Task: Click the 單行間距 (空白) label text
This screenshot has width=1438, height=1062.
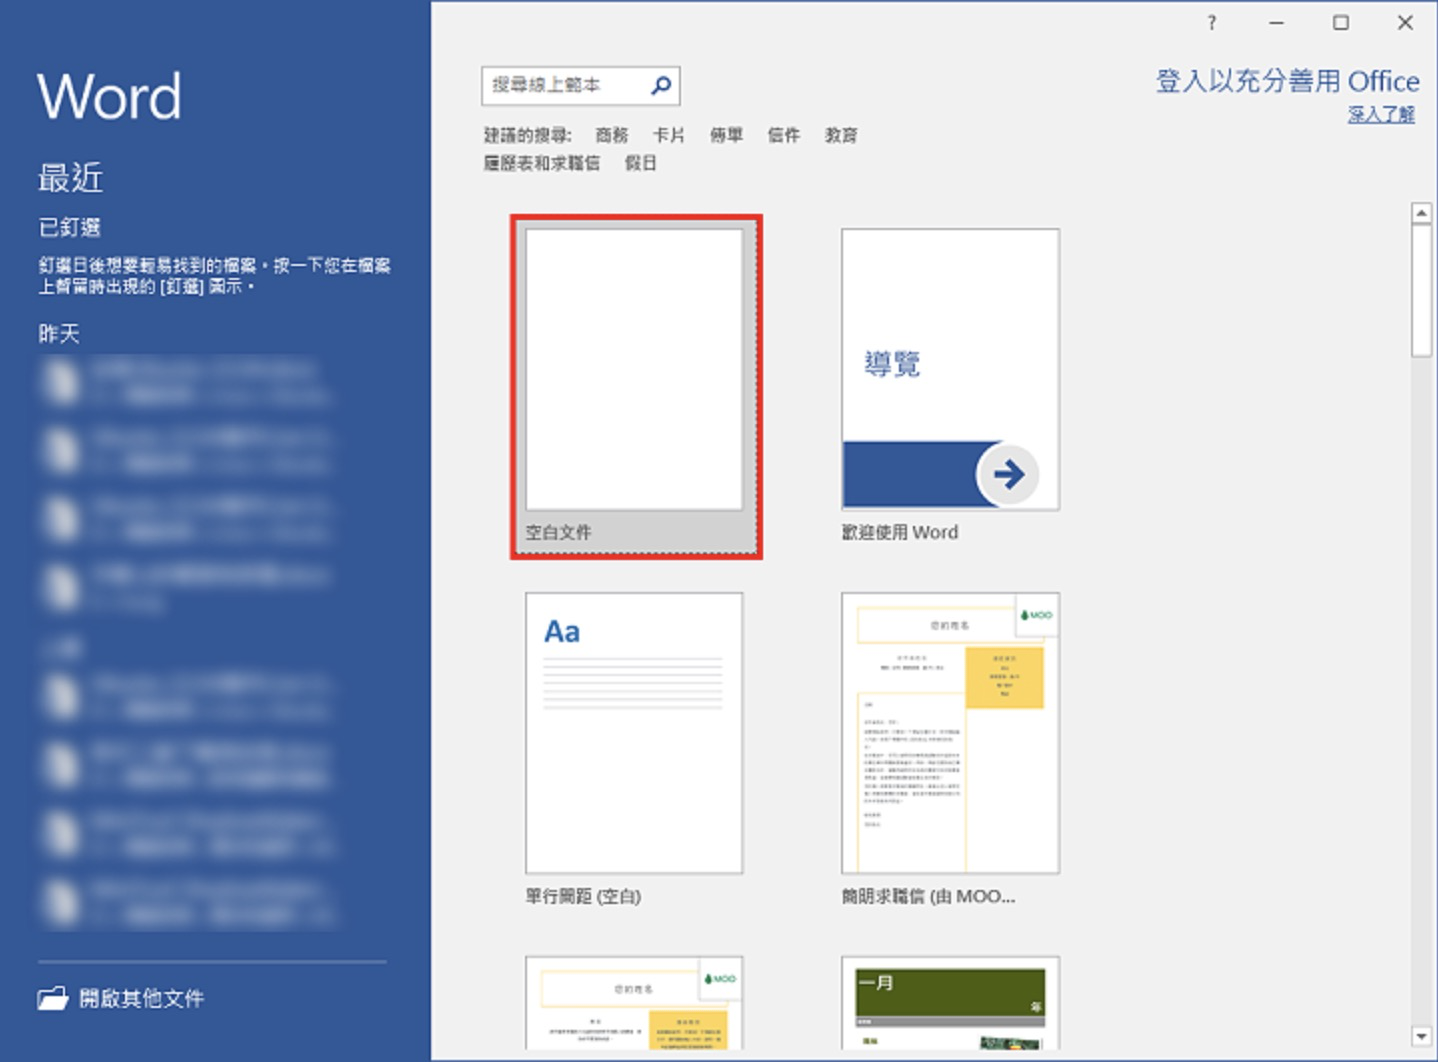Action: 583,896
